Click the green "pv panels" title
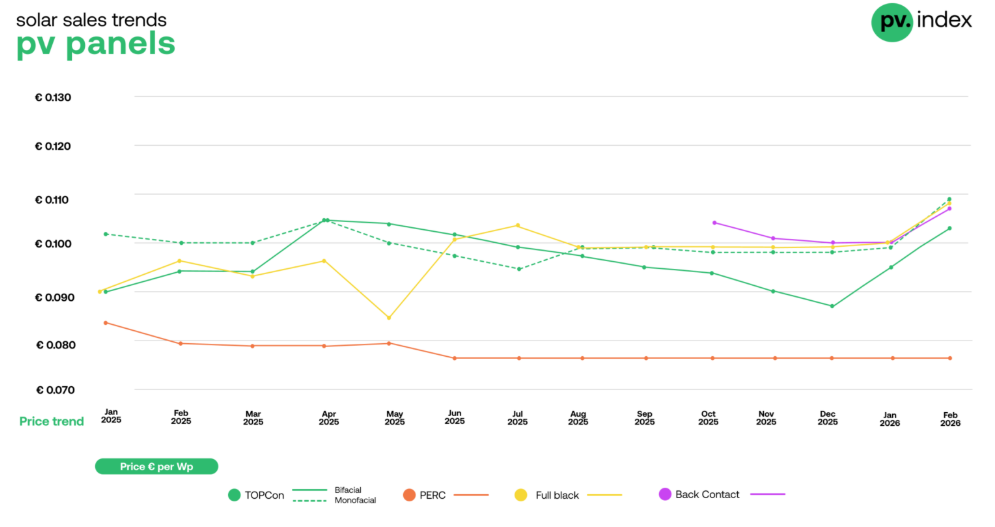Screen dimensions: 995x527 coord(96,44)
